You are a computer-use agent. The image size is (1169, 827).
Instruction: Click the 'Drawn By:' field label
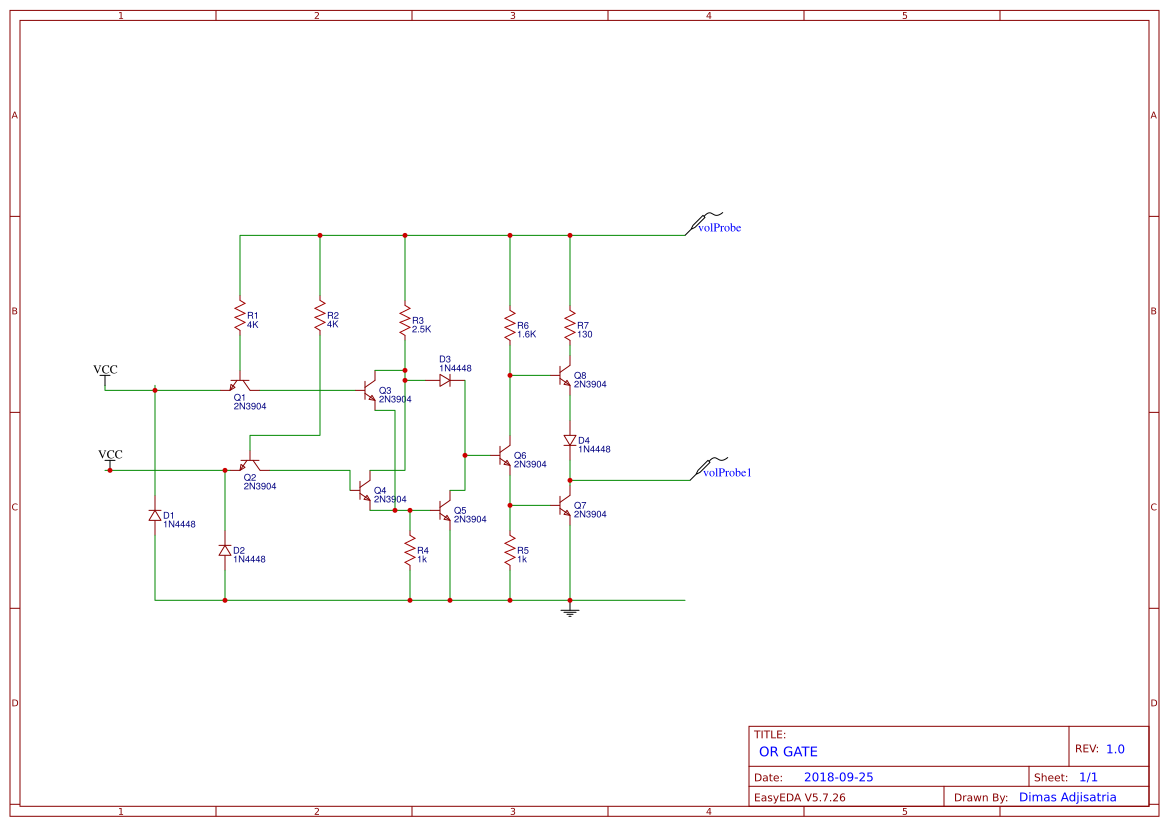(981, 798)
